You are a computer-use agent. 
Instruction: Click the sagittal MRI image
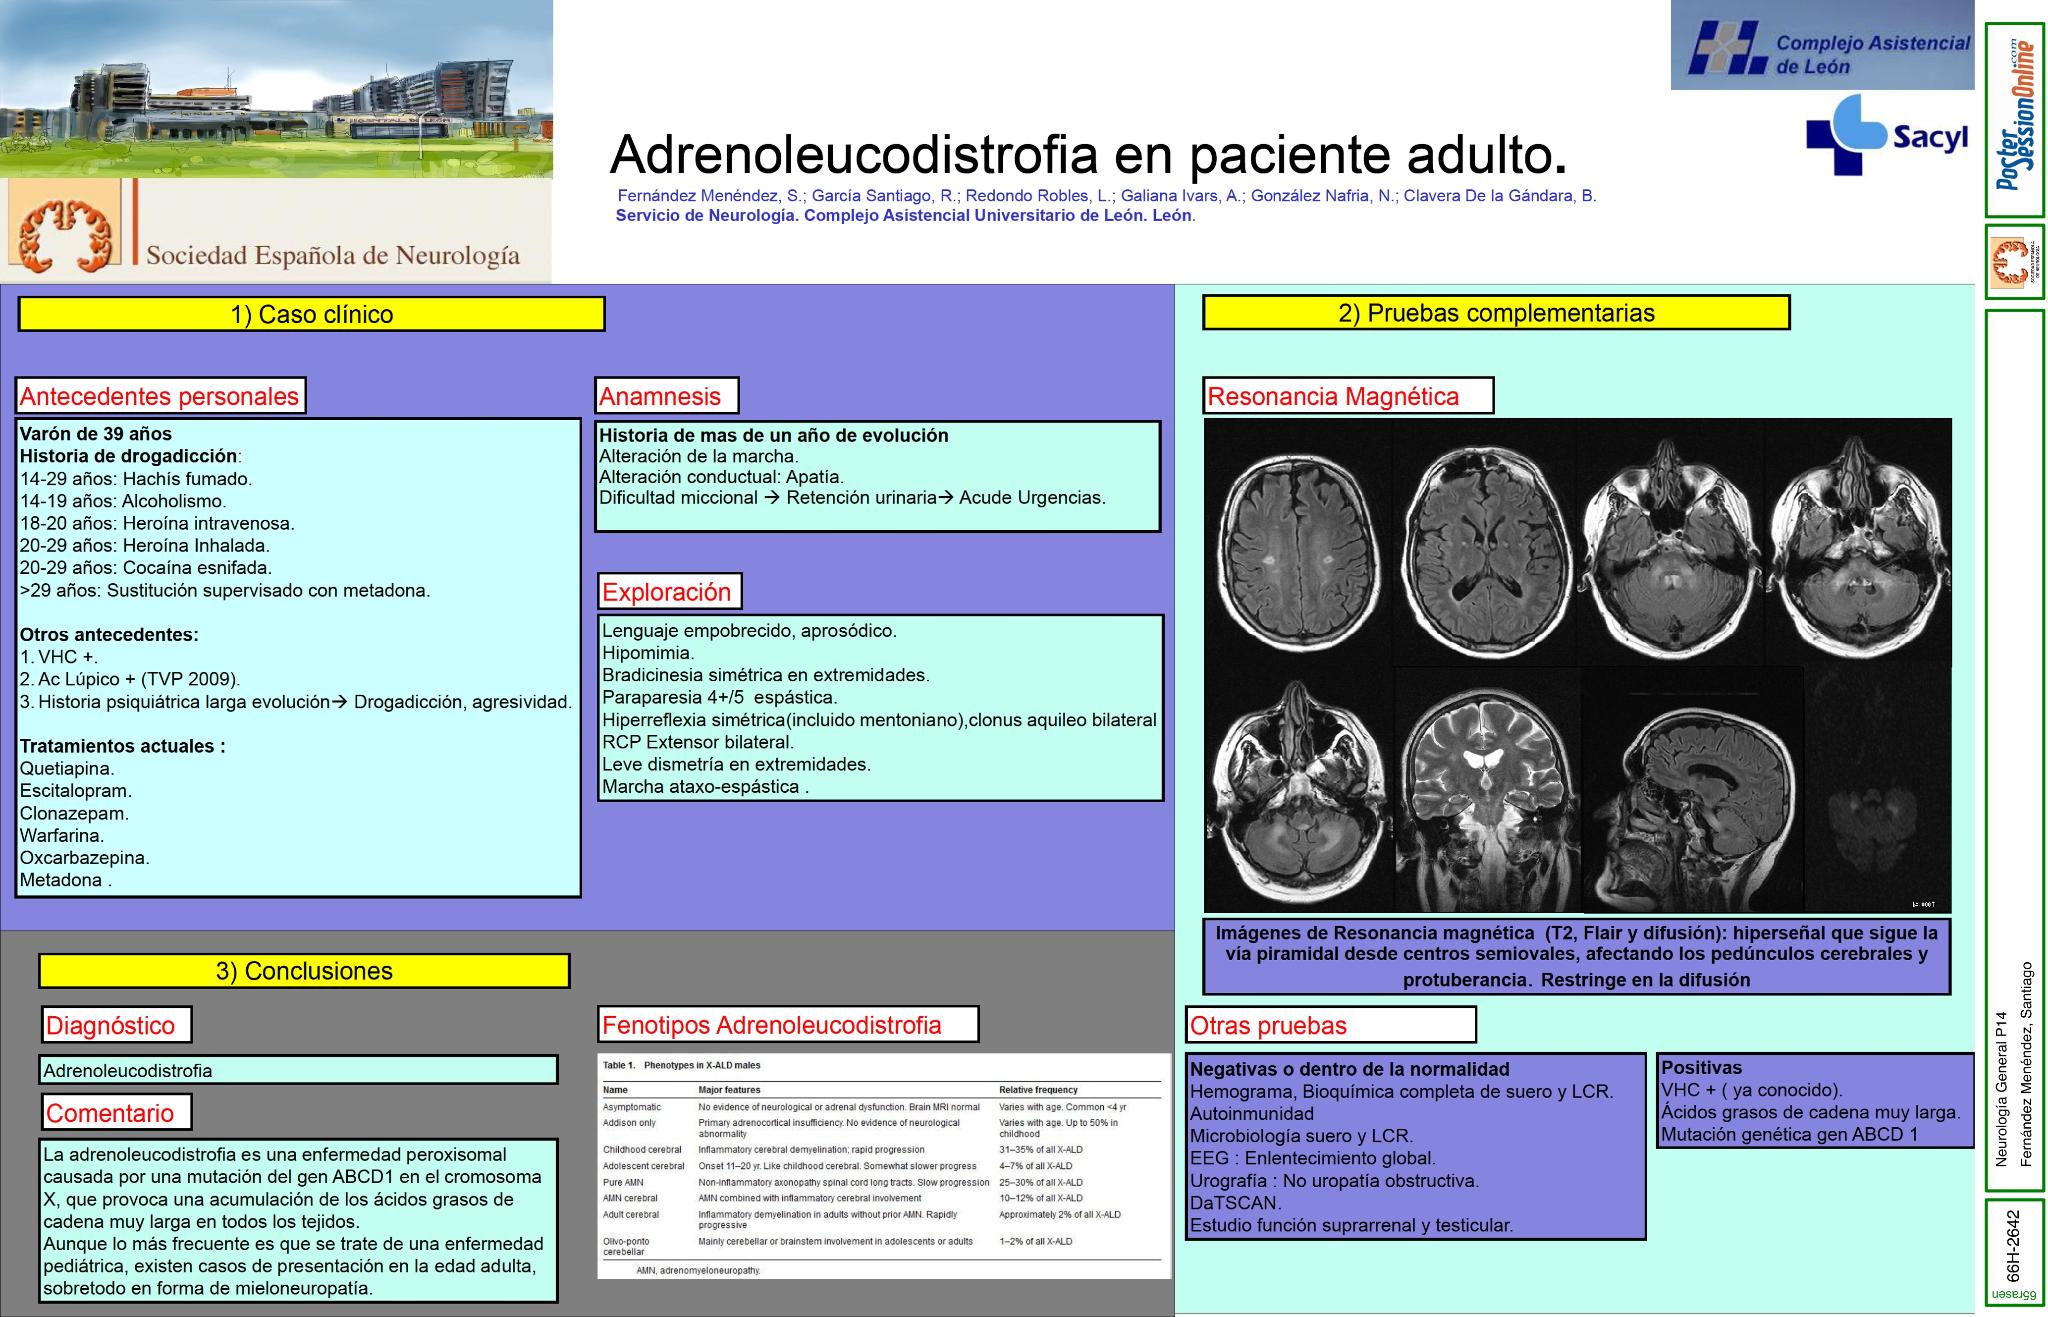(x=1693, y=790)
